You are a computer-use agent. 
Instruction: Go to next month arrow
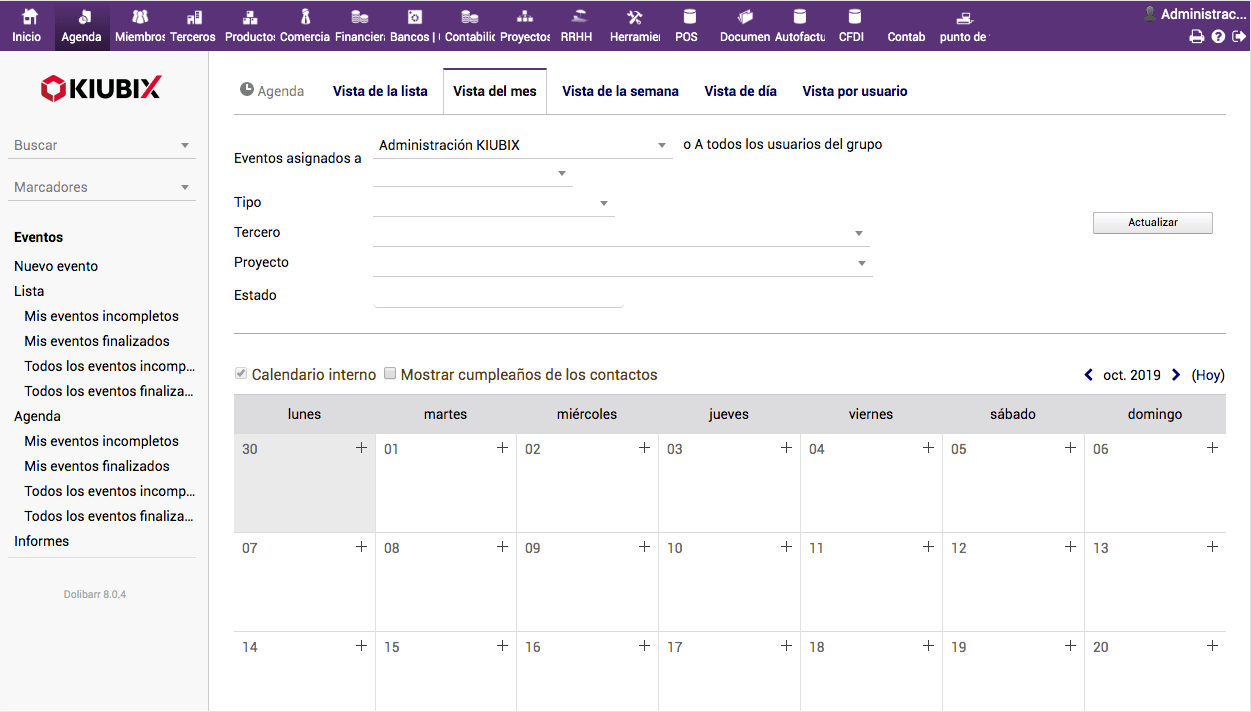[1176, 375]
